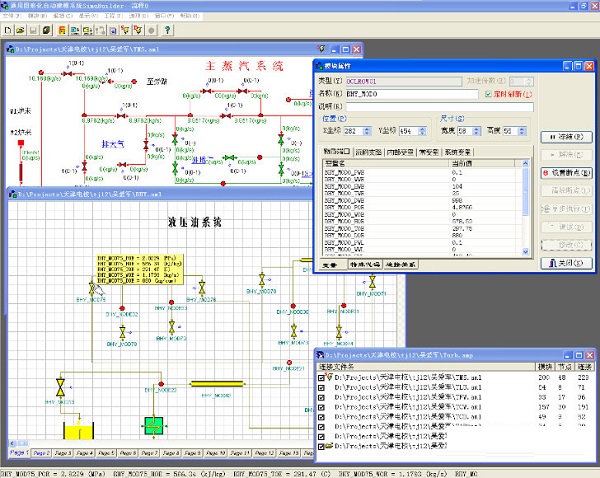Select the Page 12 sheet tab
The width and height of the screenshot is (600, 478).
click(264, 453)
